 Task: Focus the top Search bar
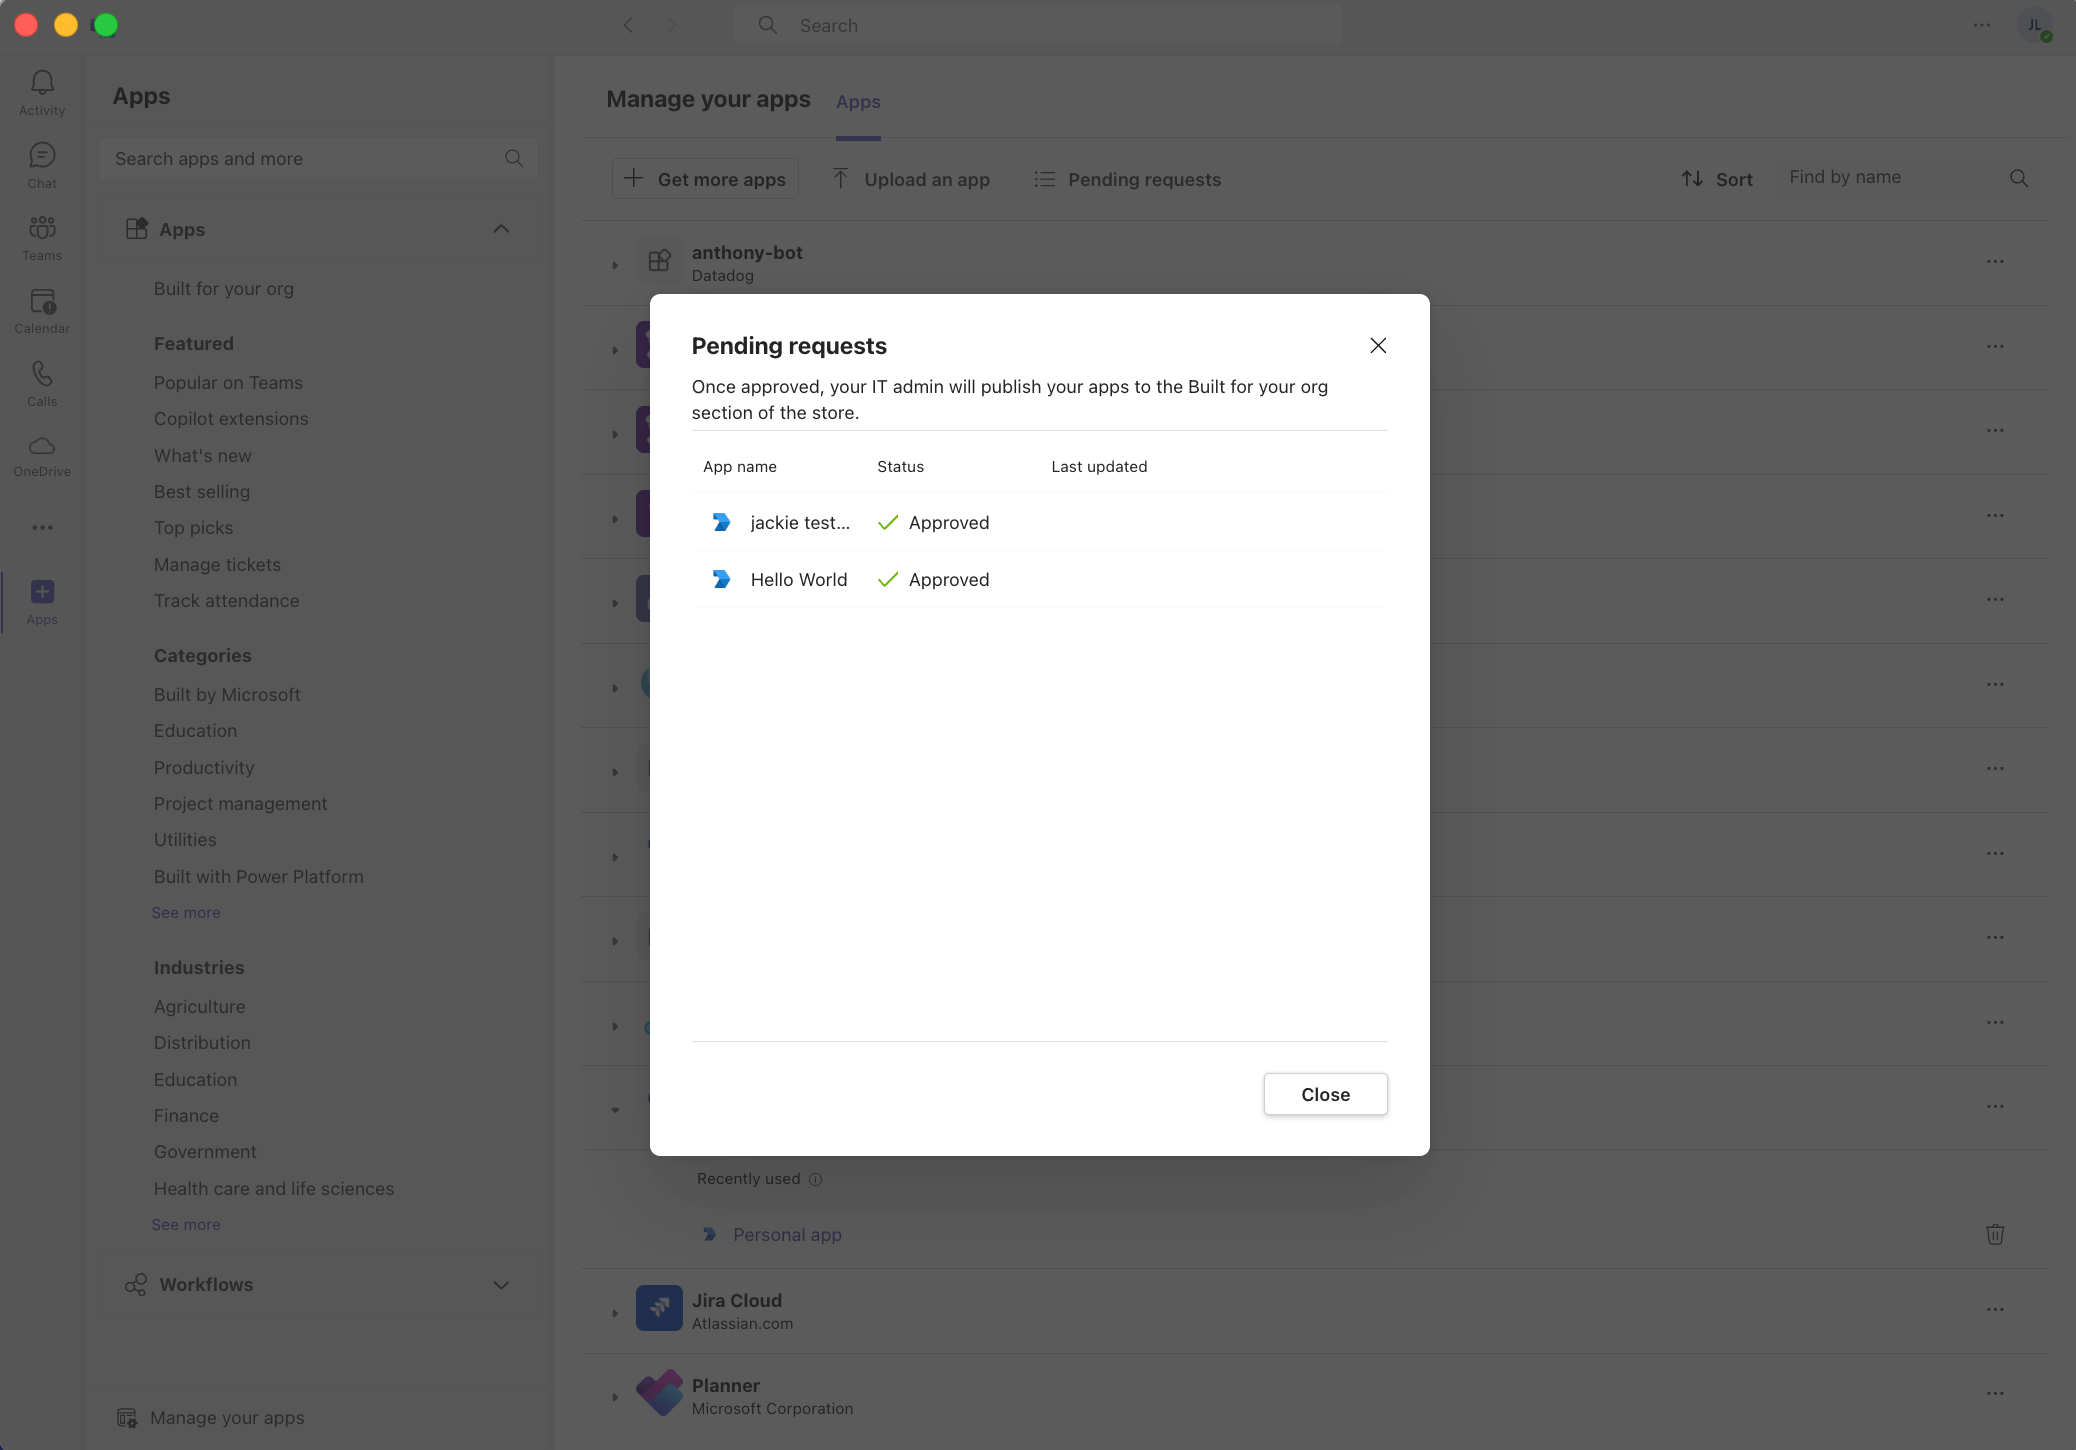[1038, 25]
